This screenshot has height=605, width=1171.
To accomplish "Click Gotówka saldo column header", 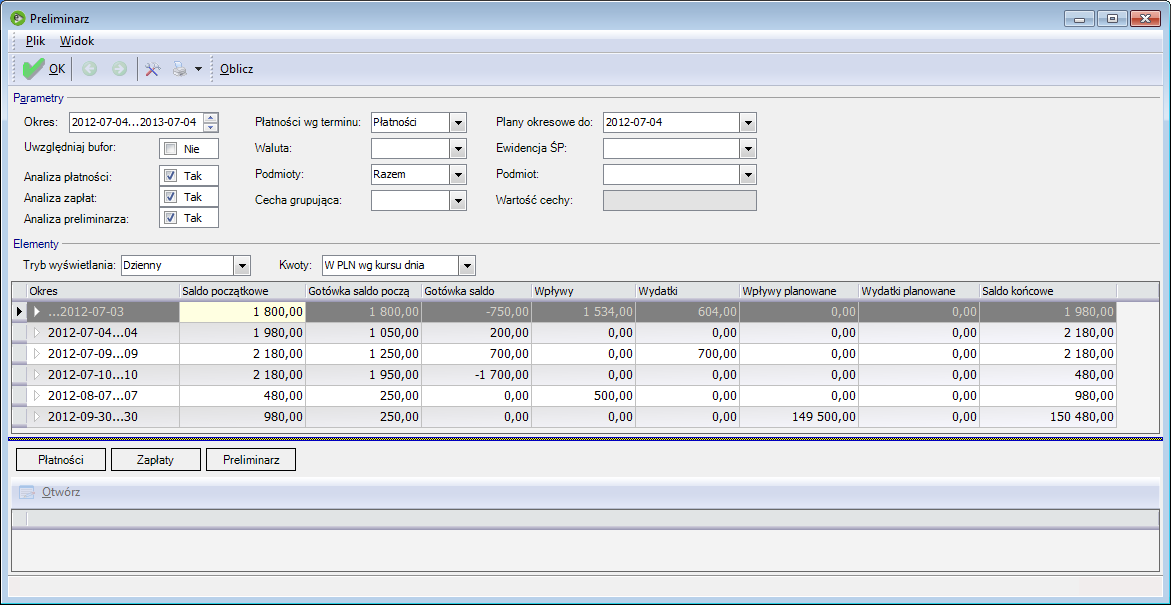I will [476, 291].
